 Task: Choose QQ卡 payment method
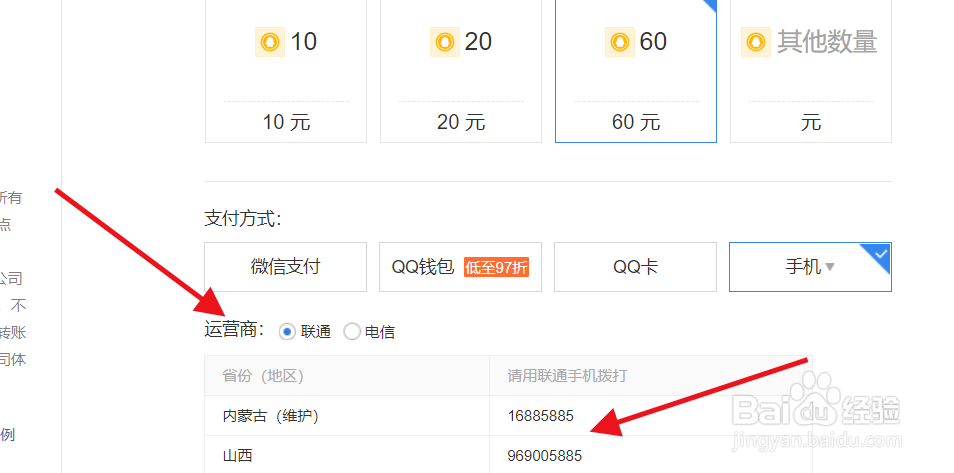pyautogui.click(x=636, y=267)
